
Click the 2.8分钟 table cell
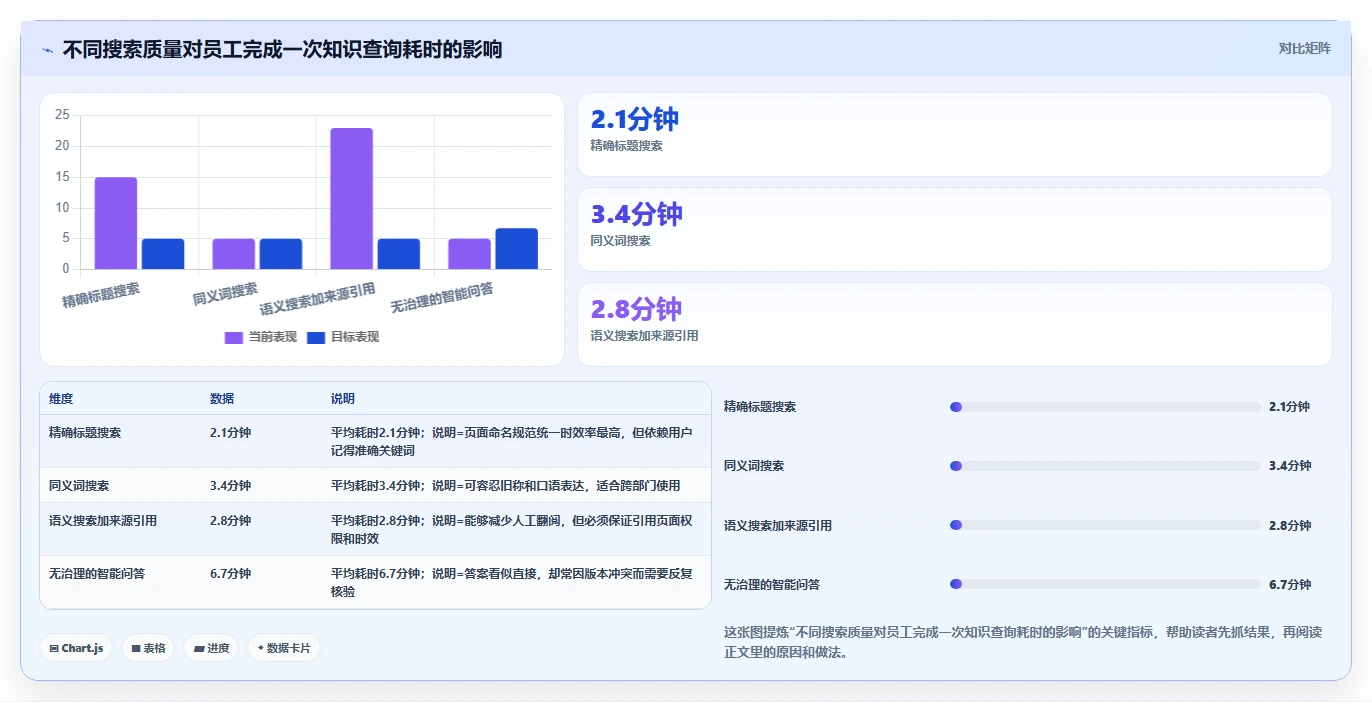[230, 520]
